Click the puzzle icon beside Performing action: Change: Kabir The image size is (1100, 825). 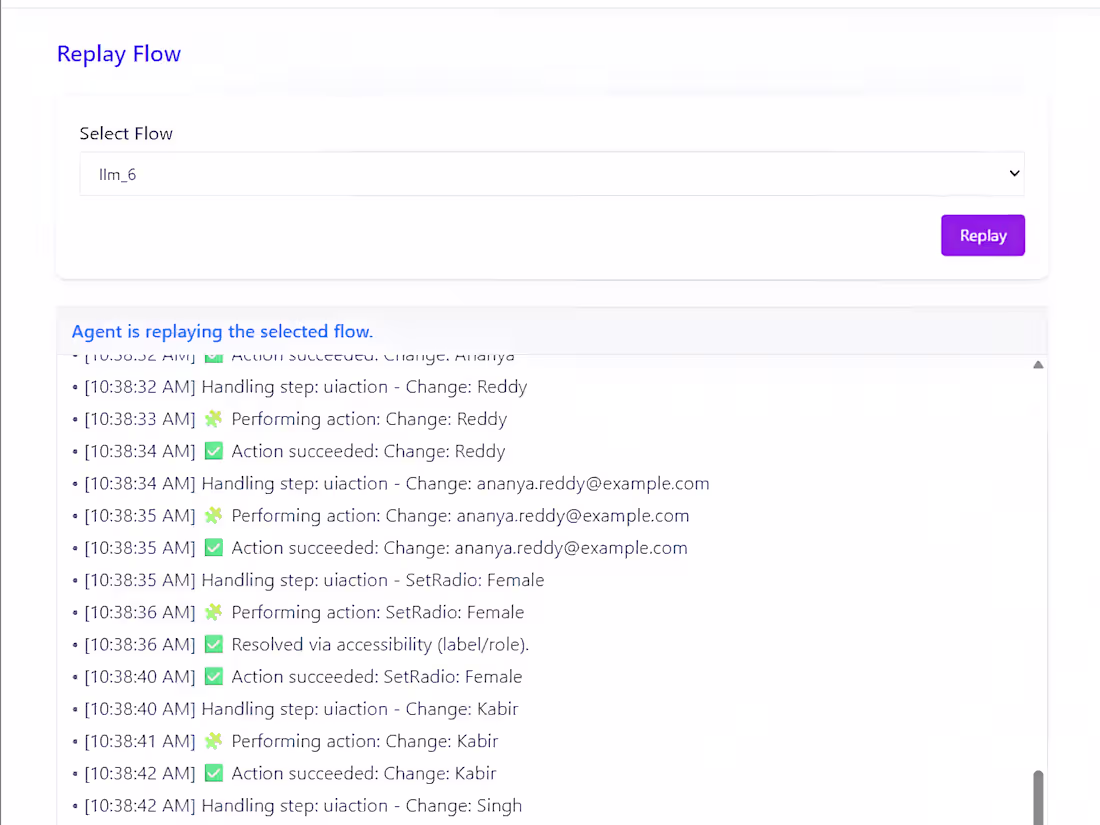click(213, 740)
